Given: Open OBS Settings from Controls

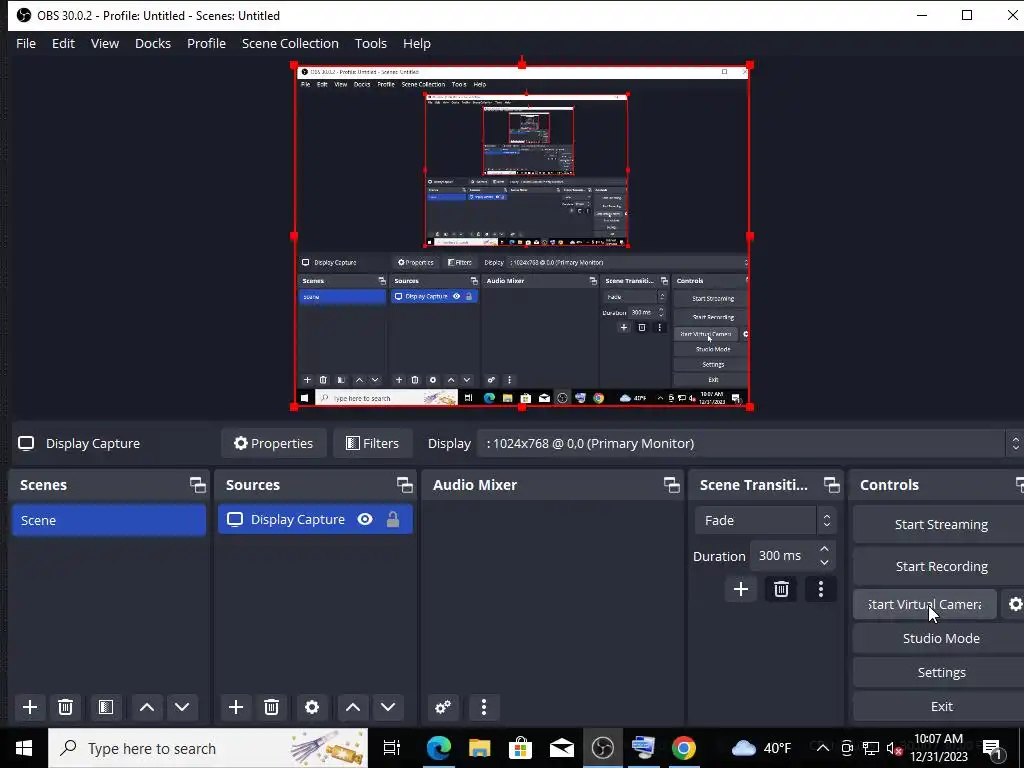Looking at the screenshot, I should (x=940, y=672).
